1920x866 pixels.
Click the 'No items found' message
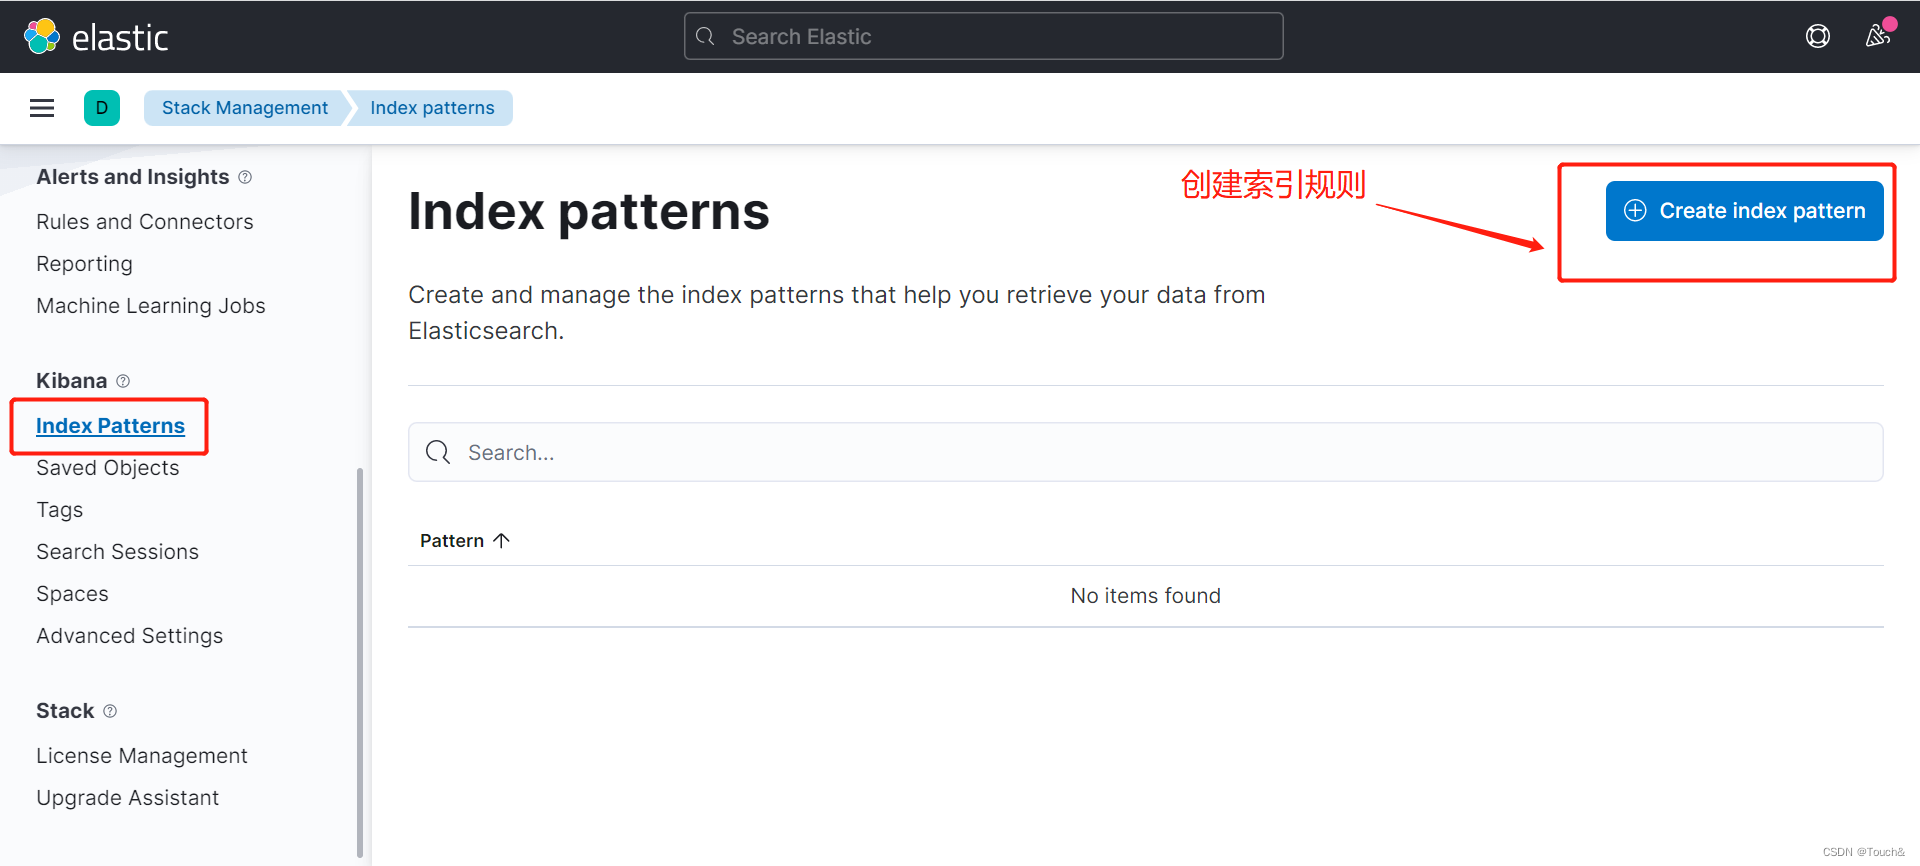(1146, 596)
